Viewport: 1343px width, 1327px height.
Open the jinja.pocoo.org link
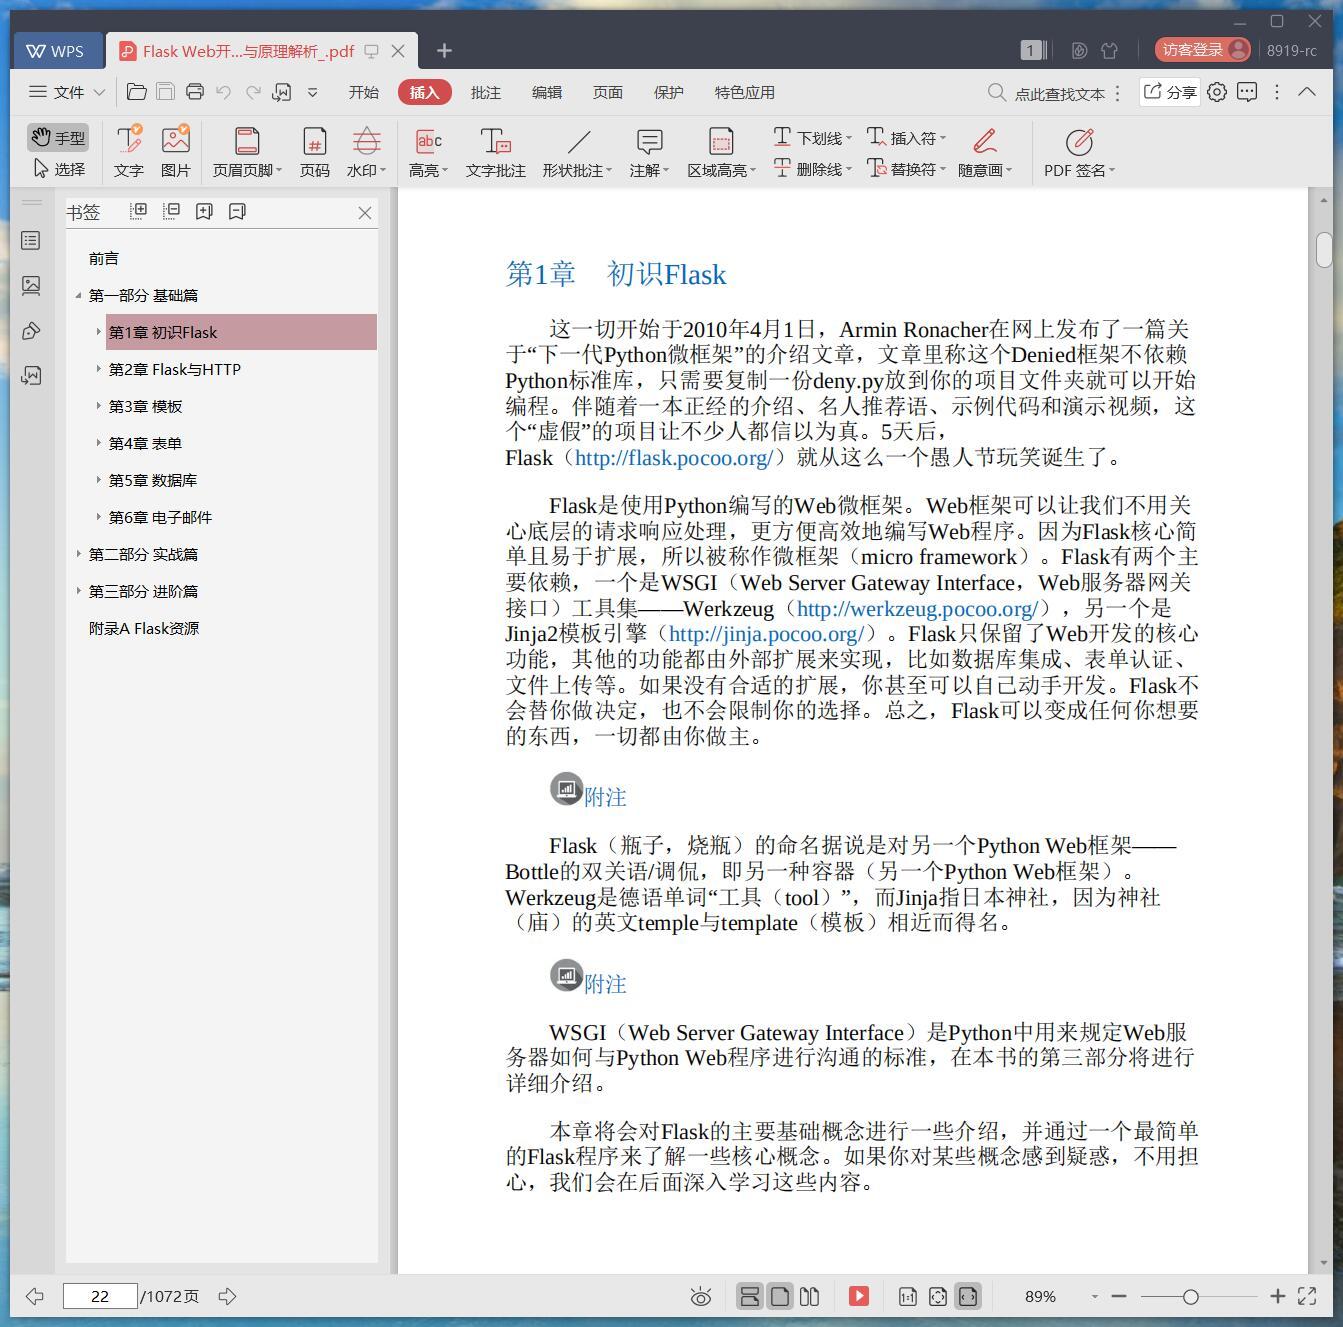click(x=767, y=634)
